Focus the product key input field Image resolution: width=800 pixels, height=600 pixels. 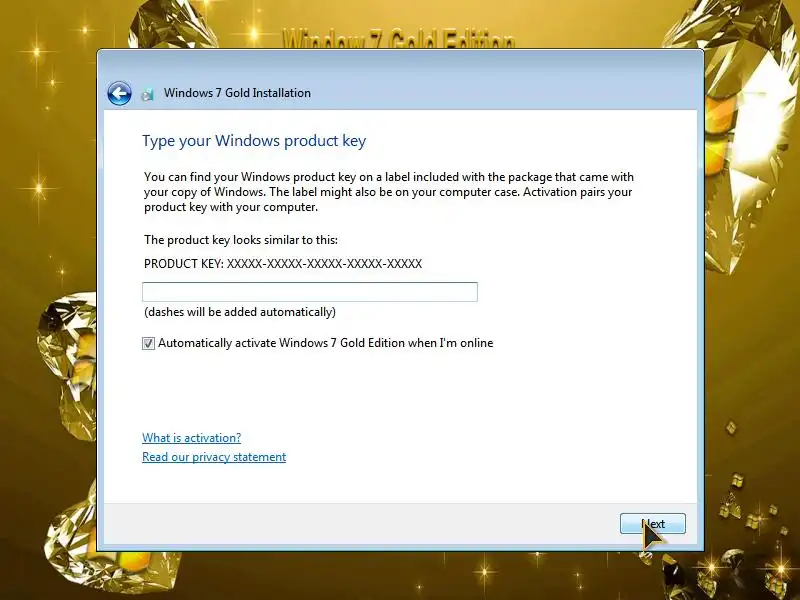pos(310,292)
